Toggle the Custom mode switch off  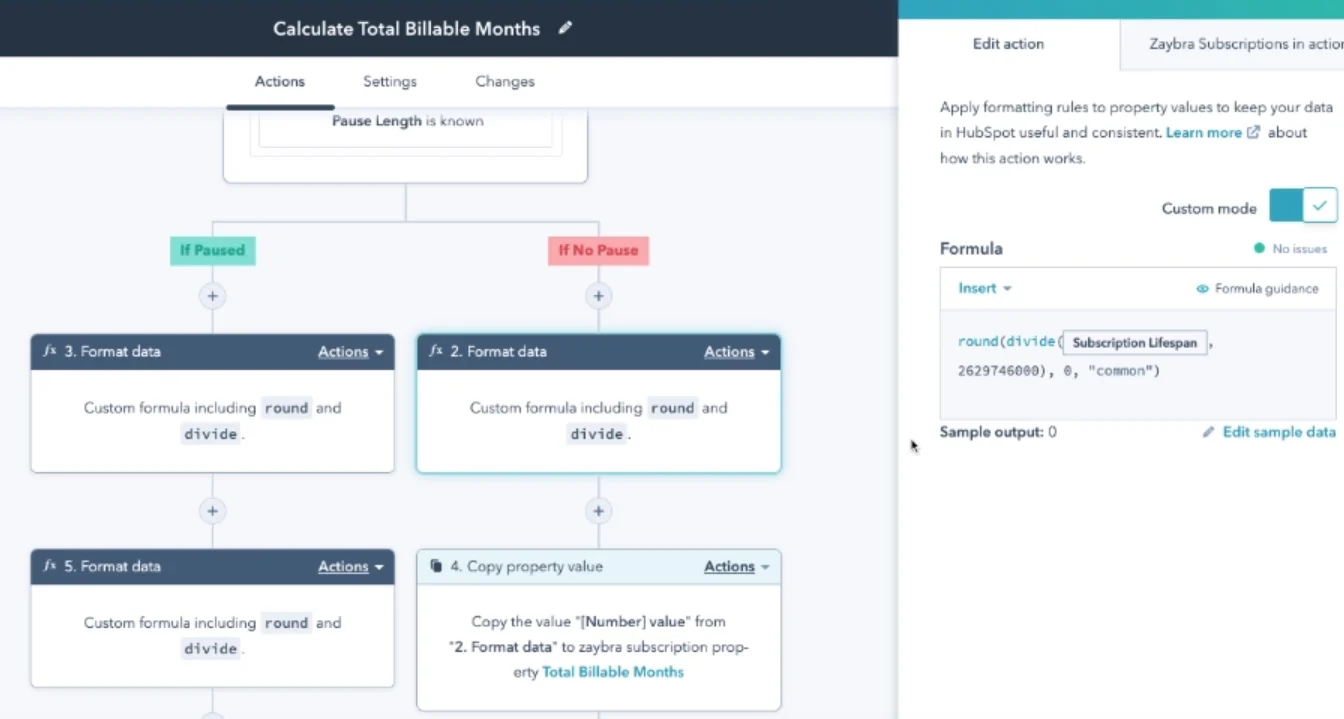point(1302,207)
